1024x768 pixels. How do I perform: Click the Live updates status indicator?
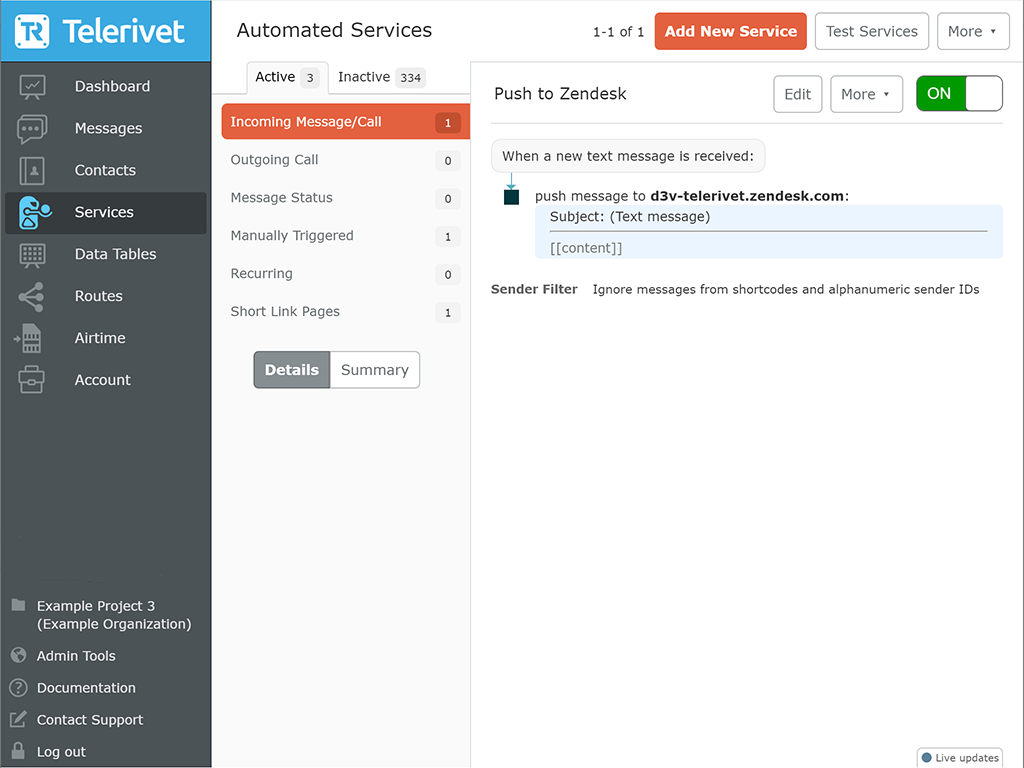pyautogui.click(x=959, y=758)
